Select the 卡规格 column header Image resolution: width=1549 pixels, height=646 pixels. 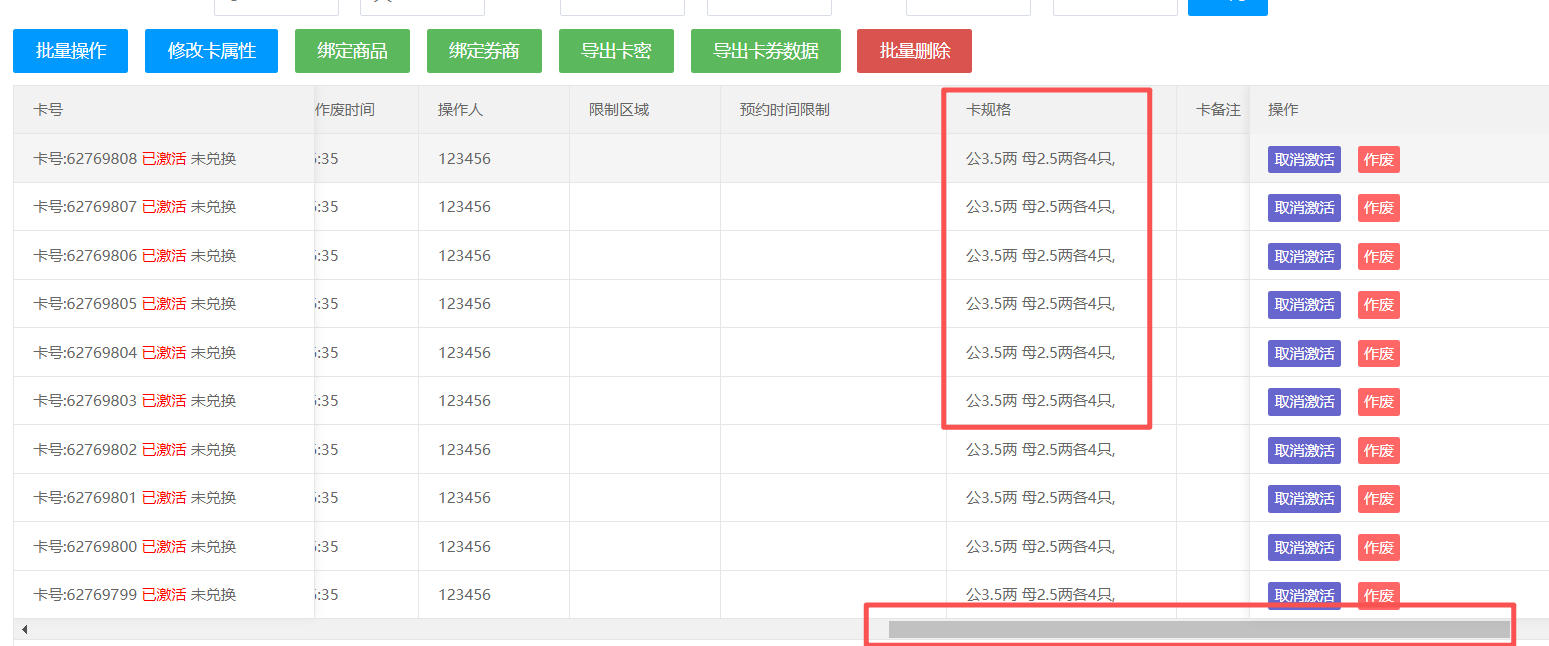tap(988, 110)
